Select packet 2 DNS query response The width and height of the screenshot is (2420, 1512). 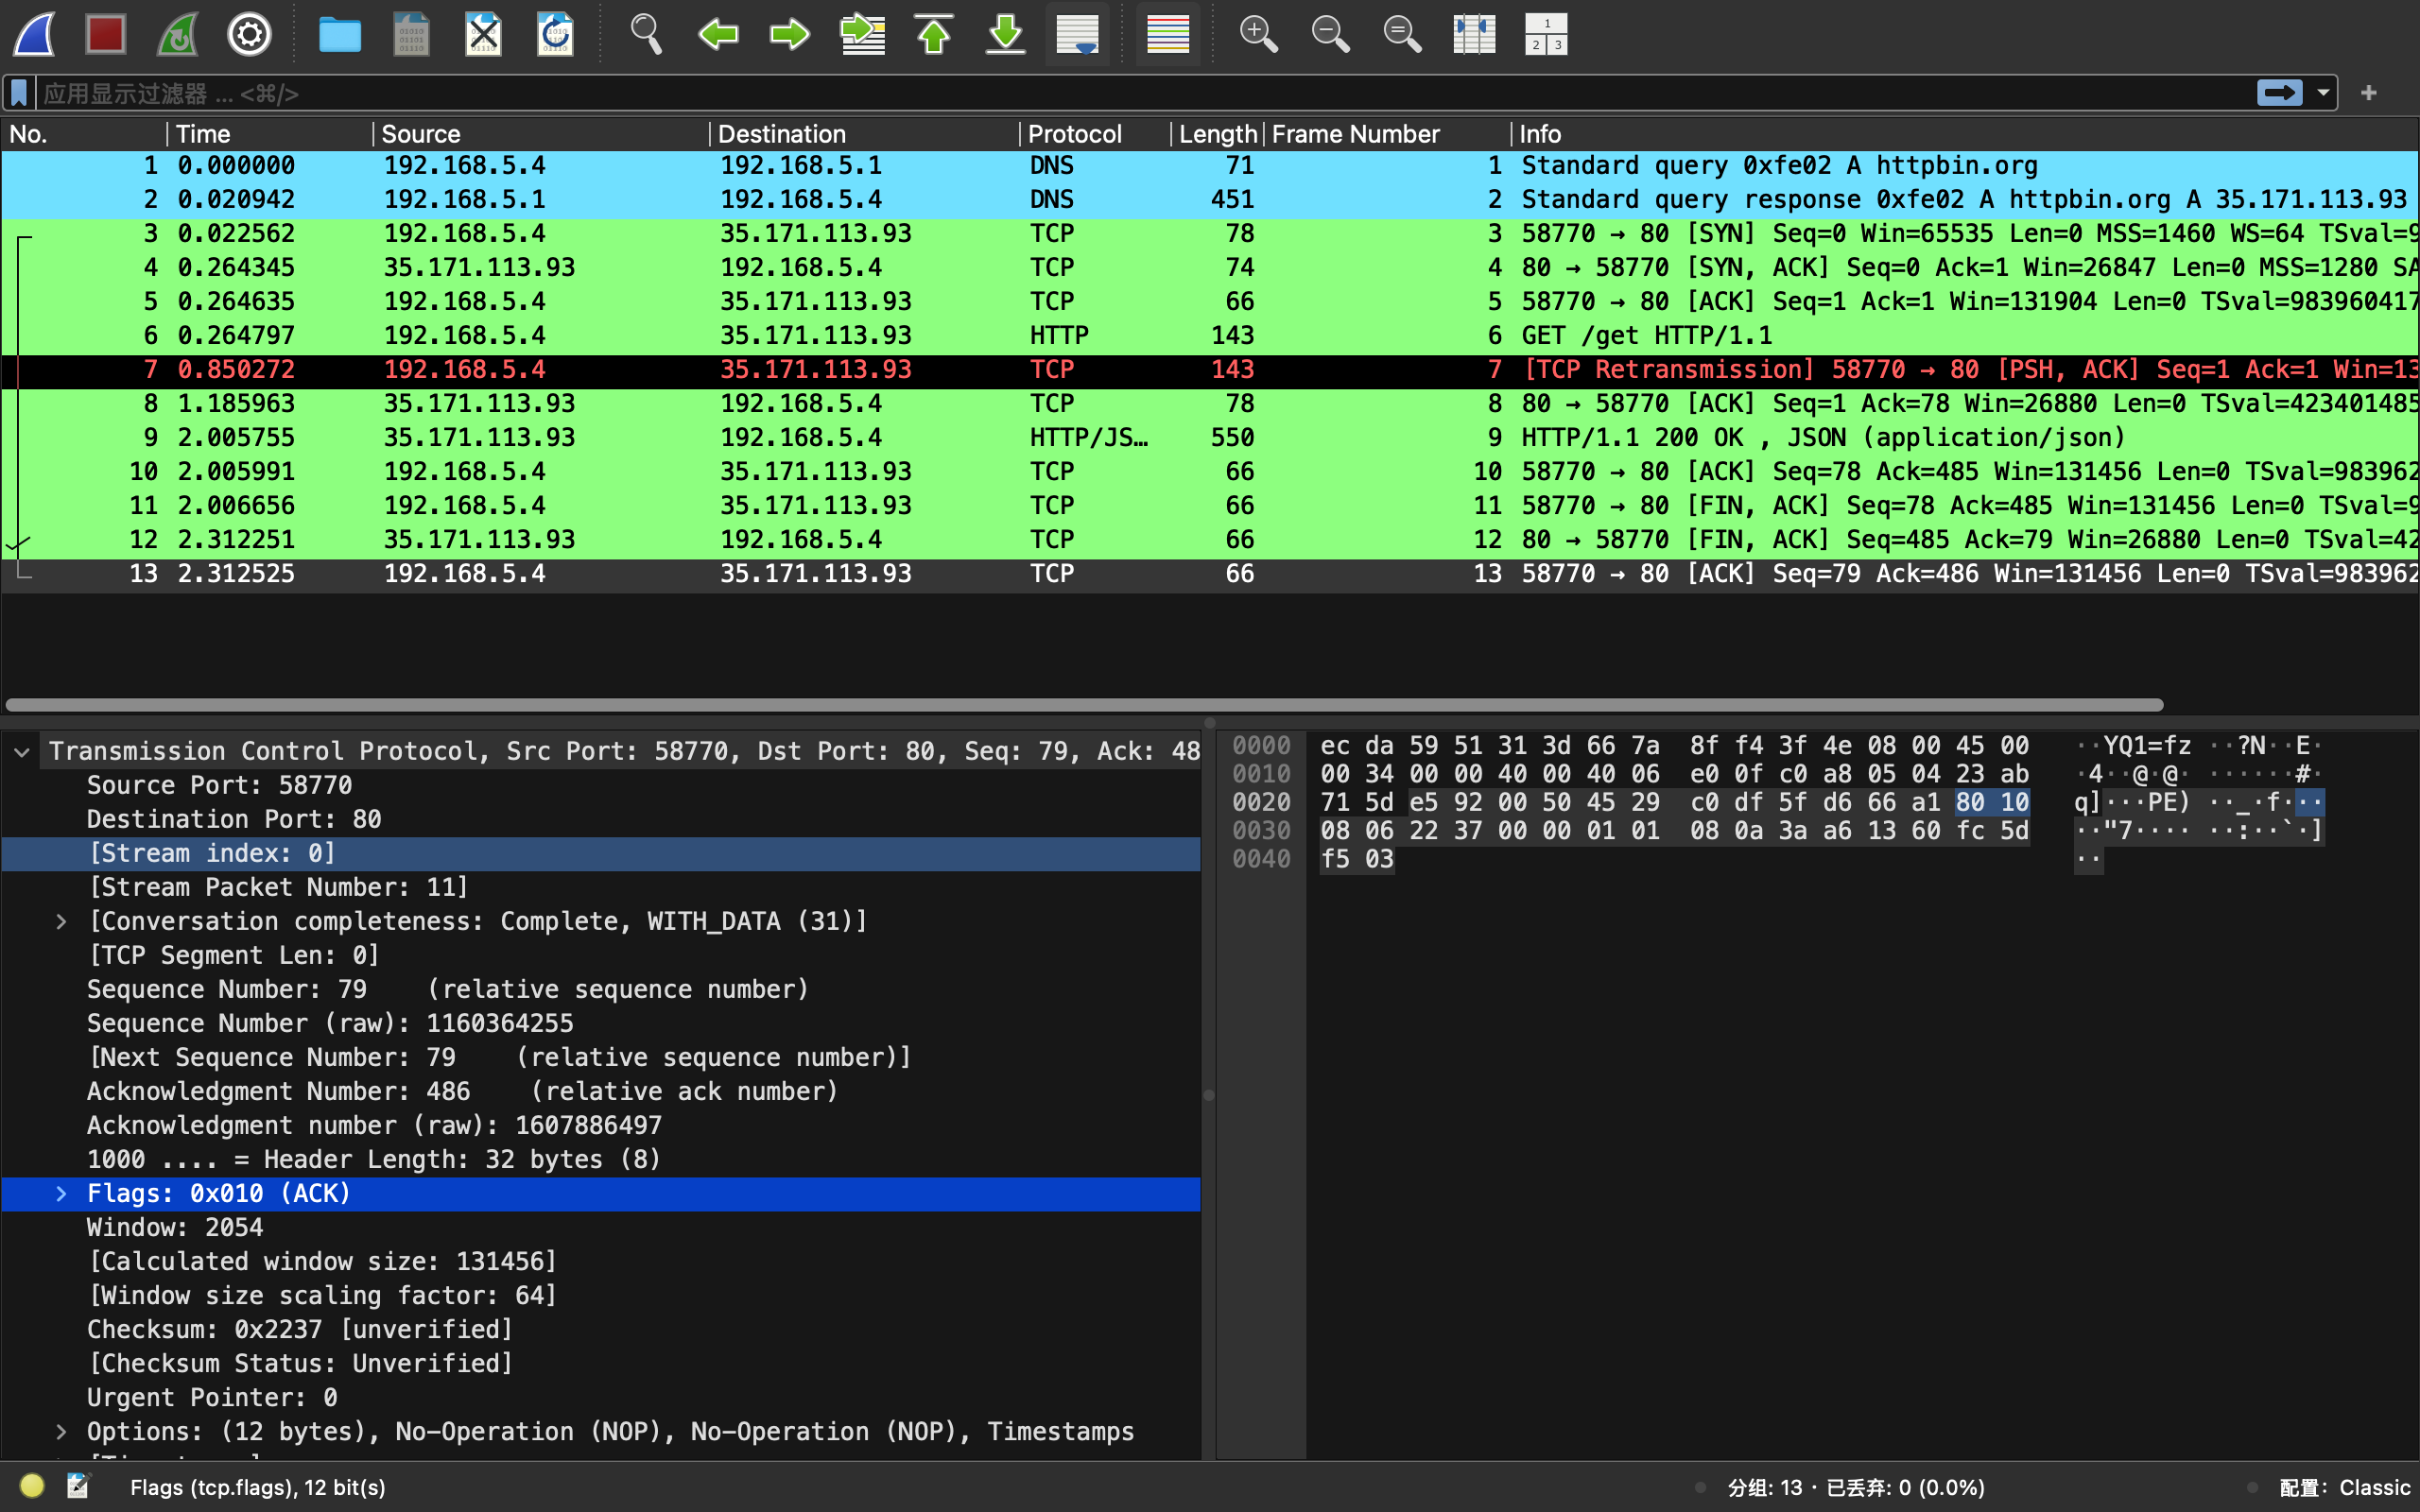1210,200
